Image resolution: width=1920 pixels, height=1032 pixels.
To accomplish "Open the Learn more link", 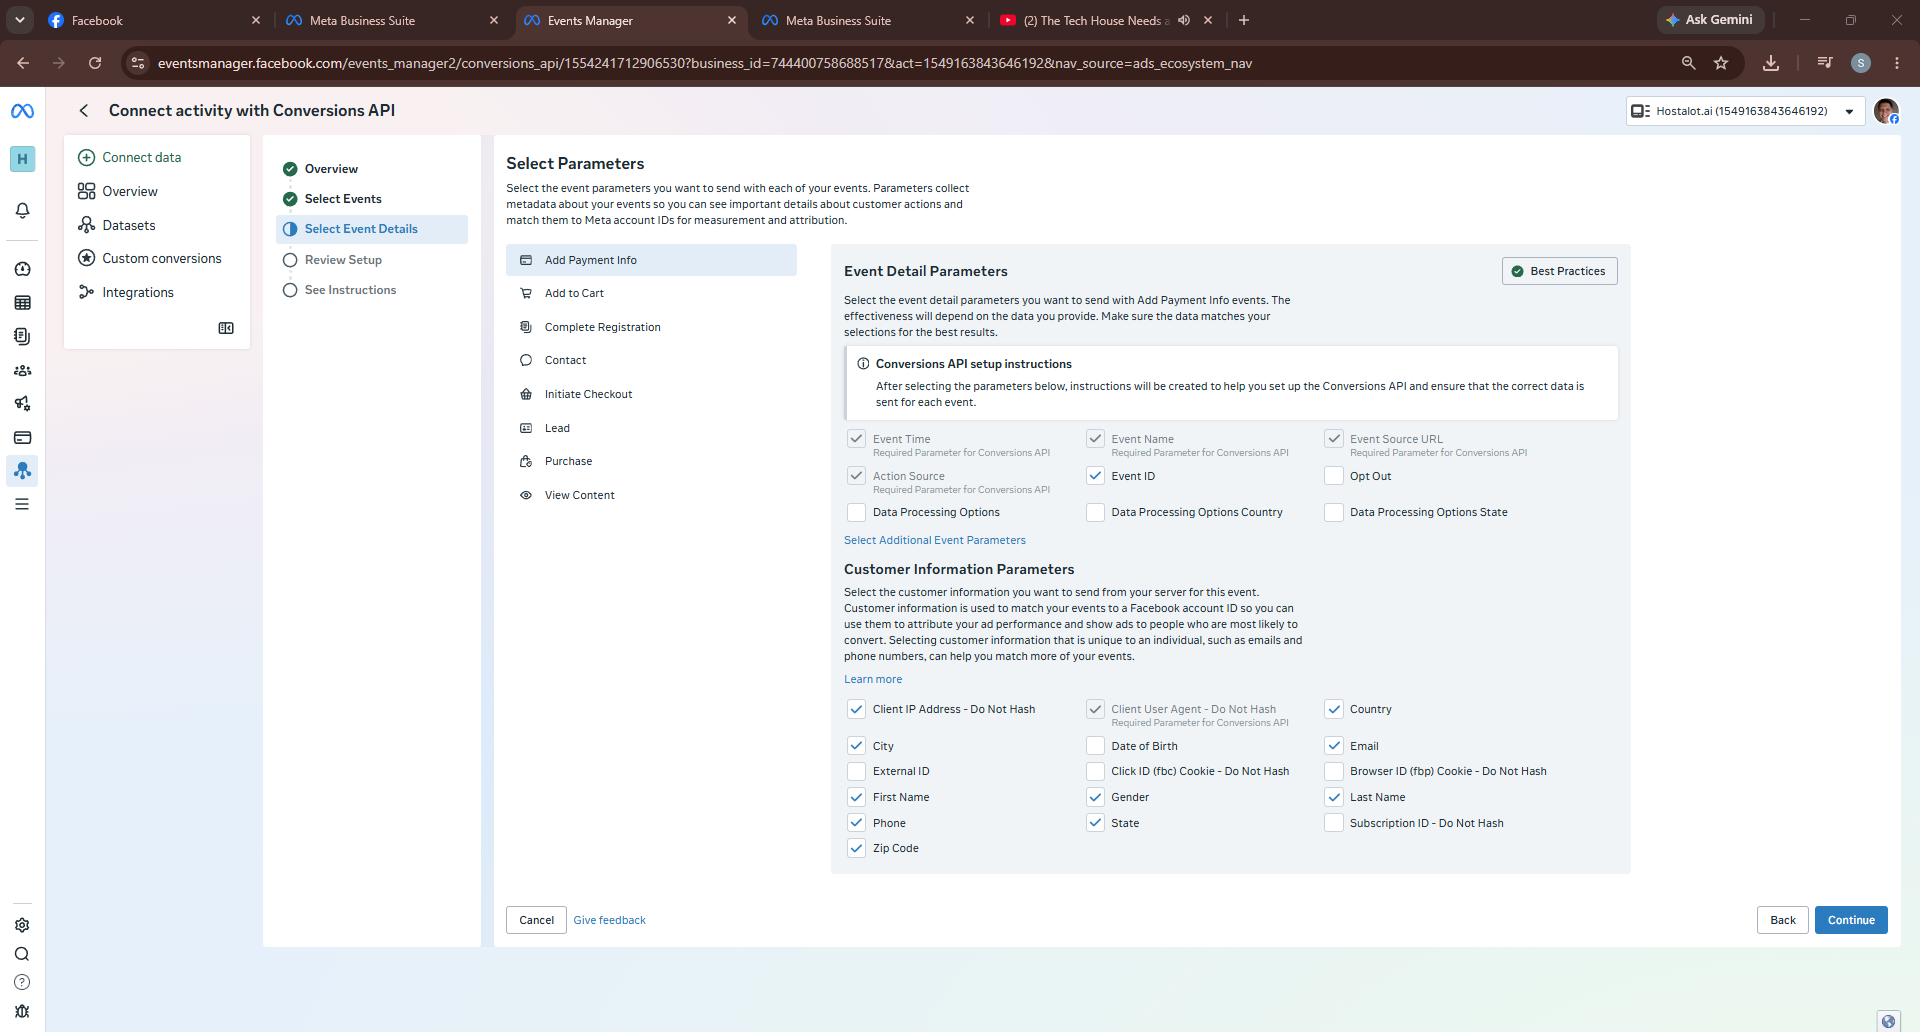I will (872, 679).
